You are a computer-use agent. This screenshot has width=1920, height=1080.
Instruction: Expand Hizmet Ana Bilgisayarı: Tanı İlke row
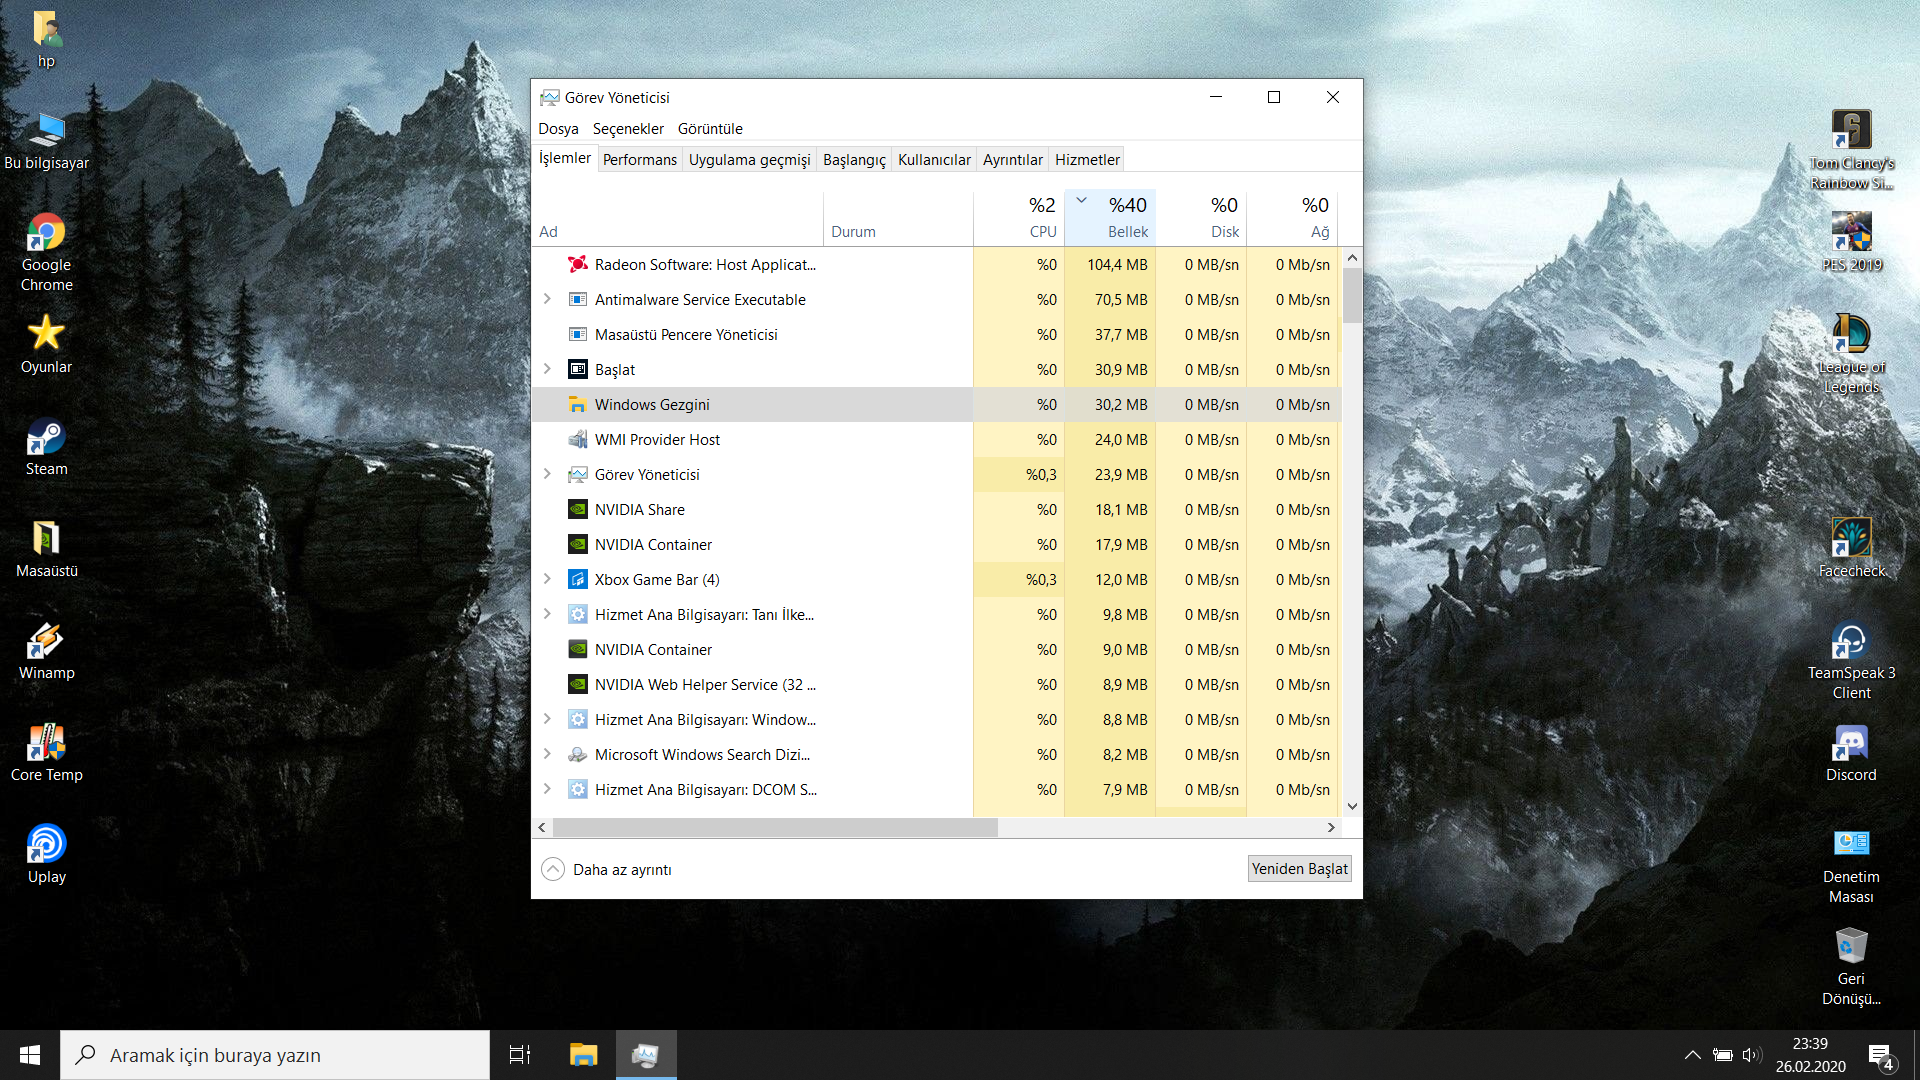tap(547, 614)
